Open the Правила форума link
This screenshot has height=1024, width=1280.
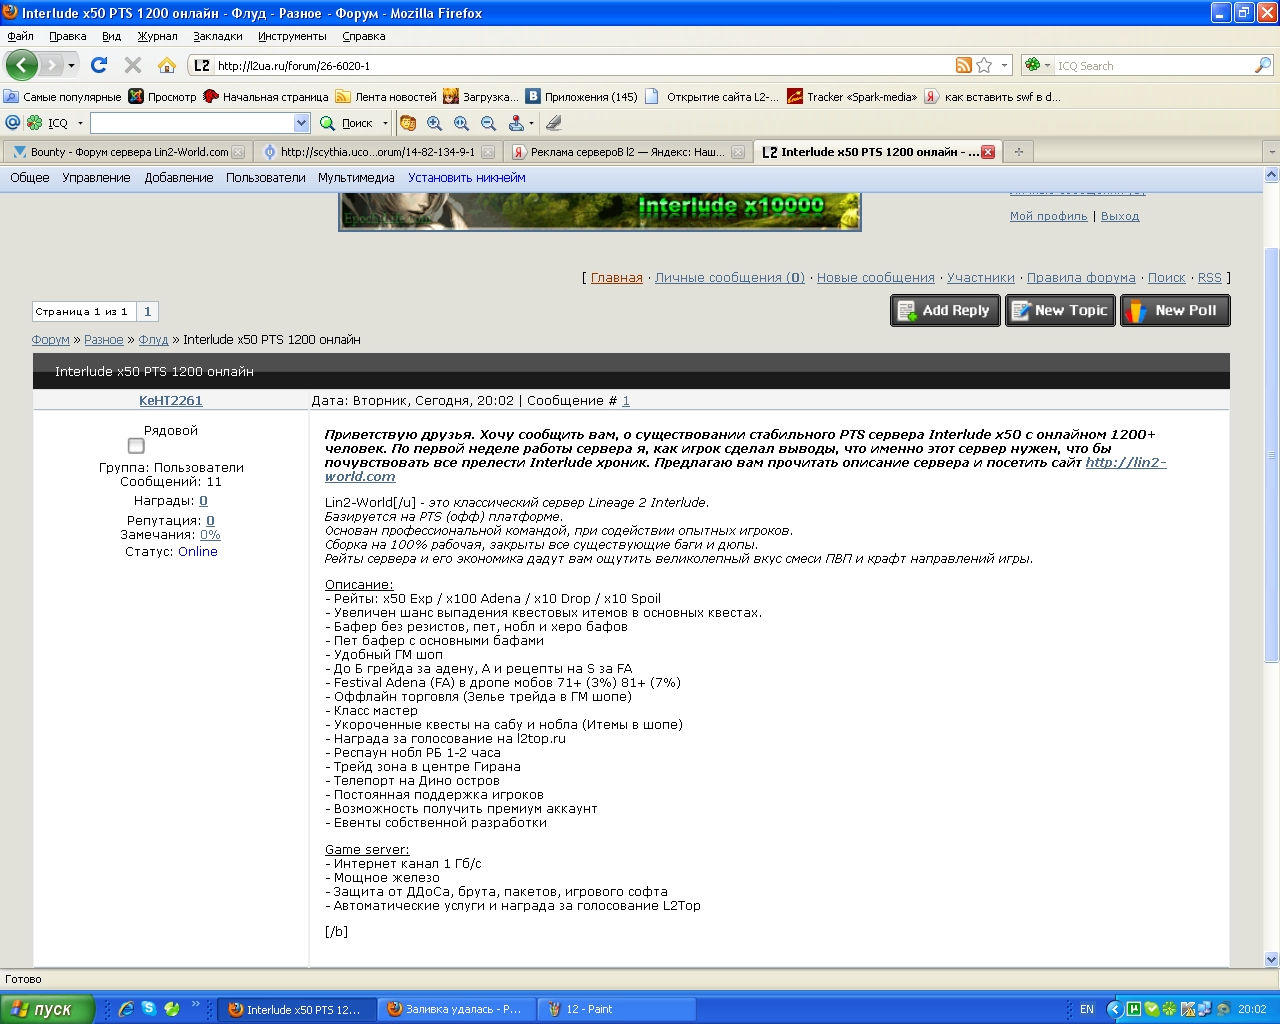click(1081, 278)
